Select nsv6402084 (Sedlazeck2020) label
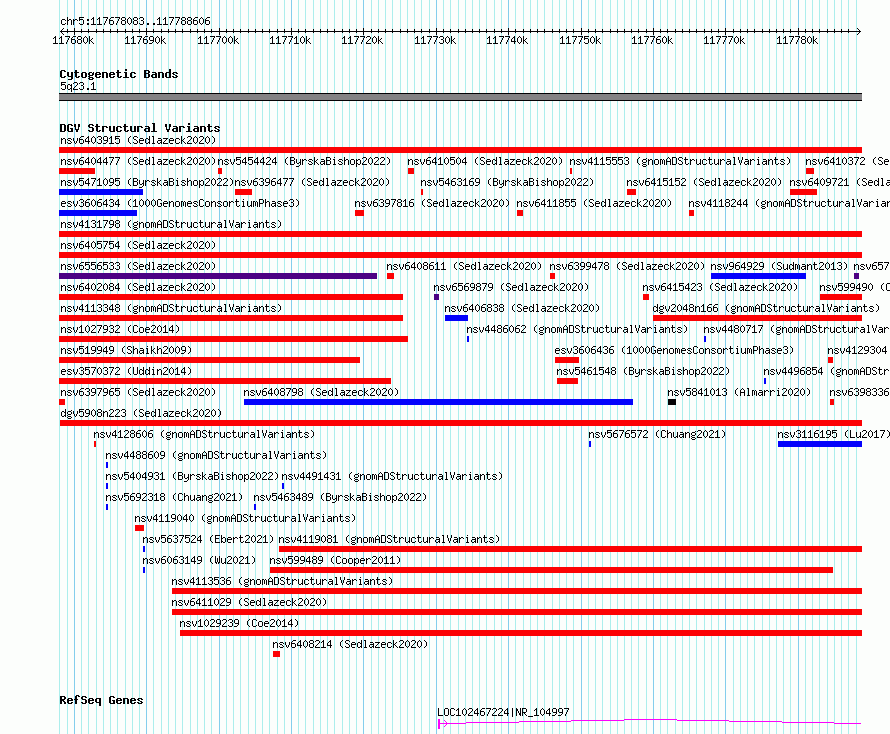The width and height of the screenshot is (890, 734). (138, 287)
